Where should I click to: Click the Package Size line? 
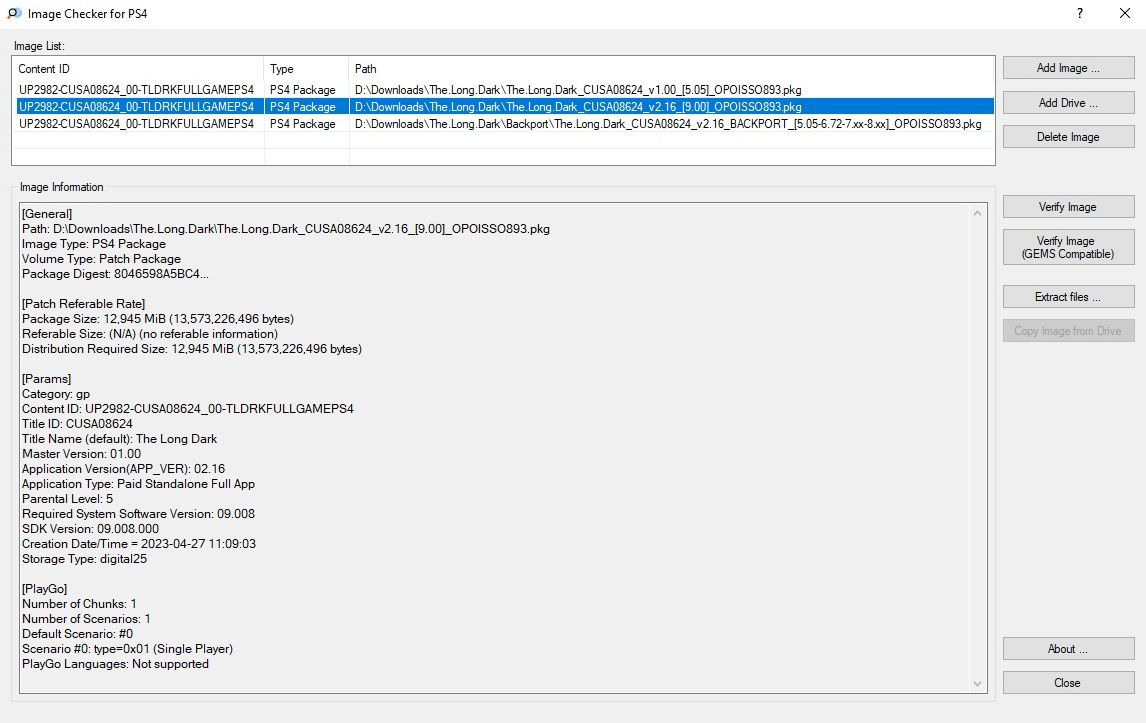[x=158, y=319]
